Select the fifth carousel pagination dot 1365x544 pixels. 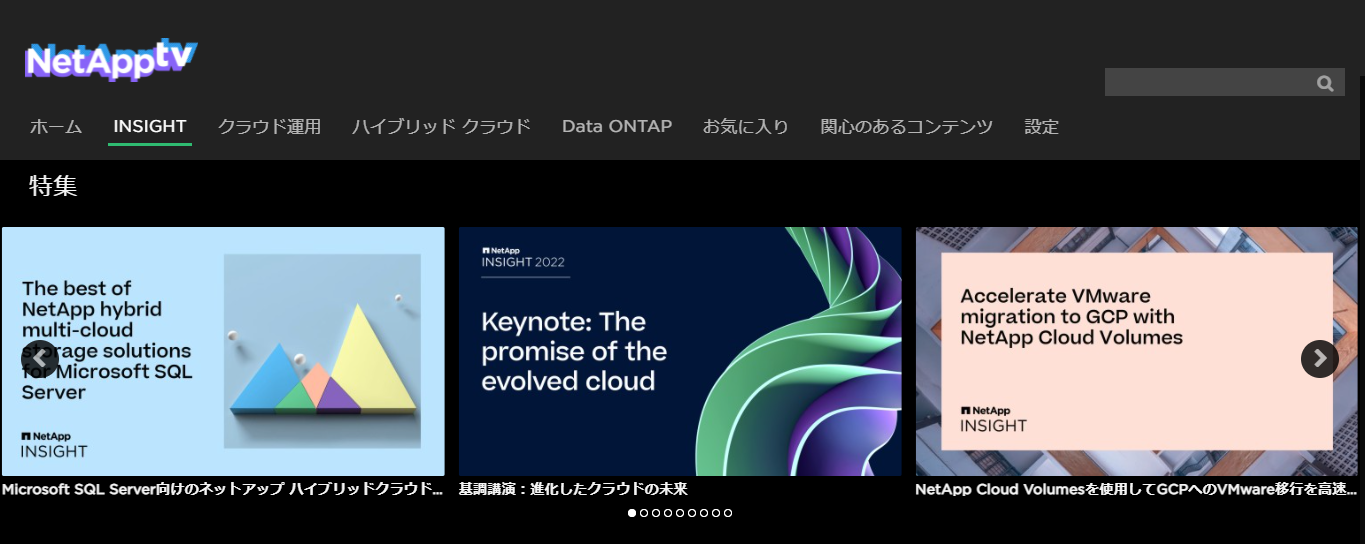680,513
